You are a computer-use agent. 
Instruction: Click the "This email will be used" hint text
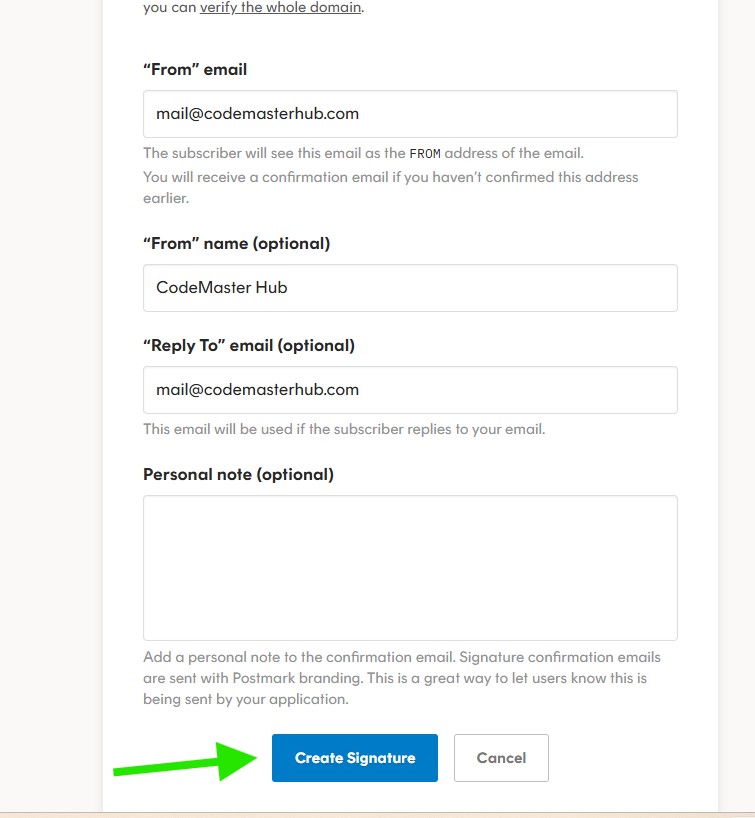(344, 430)
